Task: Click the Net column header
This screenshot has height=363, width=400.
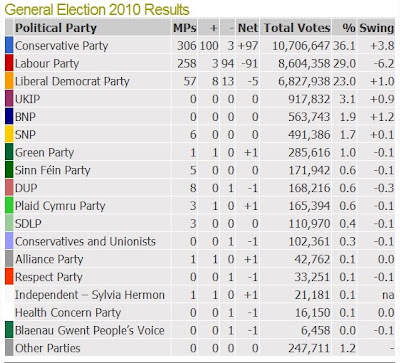Action: pos(248,28)
